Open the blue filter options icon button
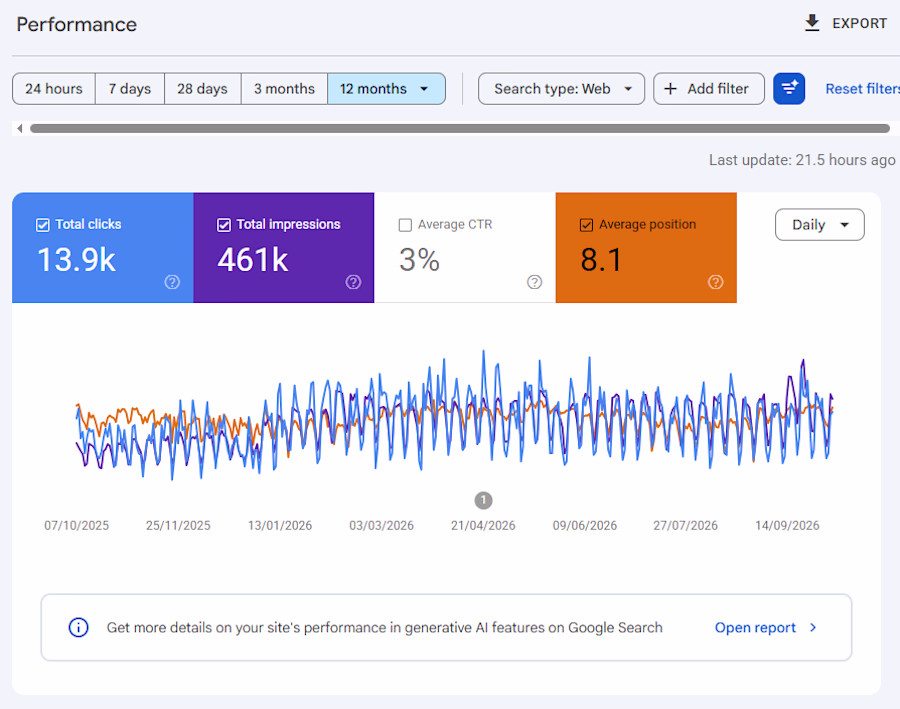The image size is (900, 709). click(x=789, y=88)
